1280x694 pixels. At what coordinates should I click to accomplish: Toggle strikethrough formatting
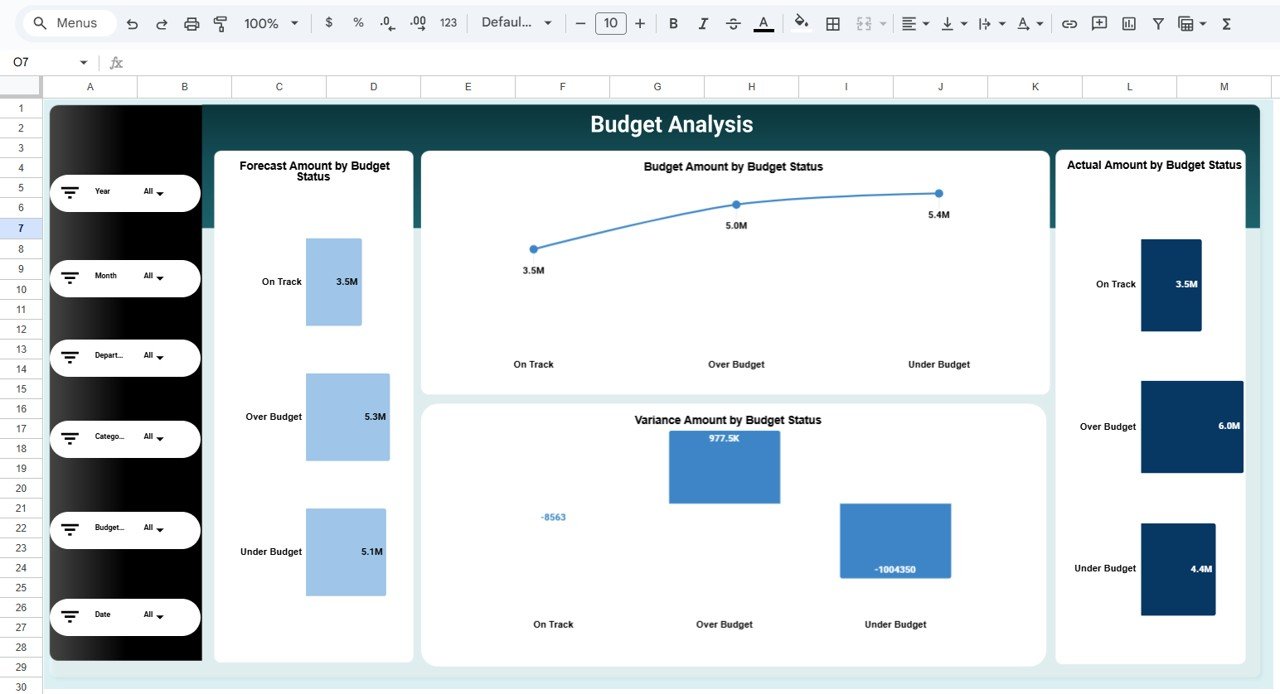[733, 23]
